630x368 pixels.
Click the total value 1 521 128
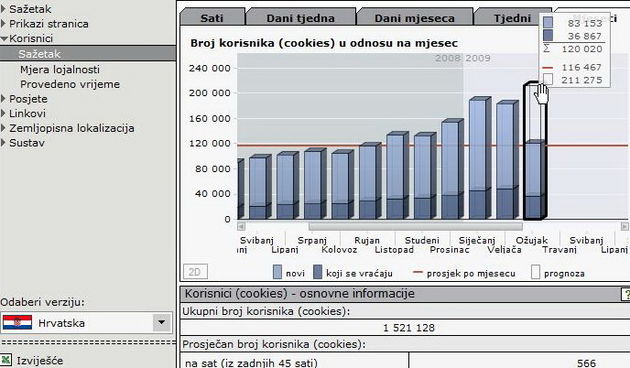(409, 328)
